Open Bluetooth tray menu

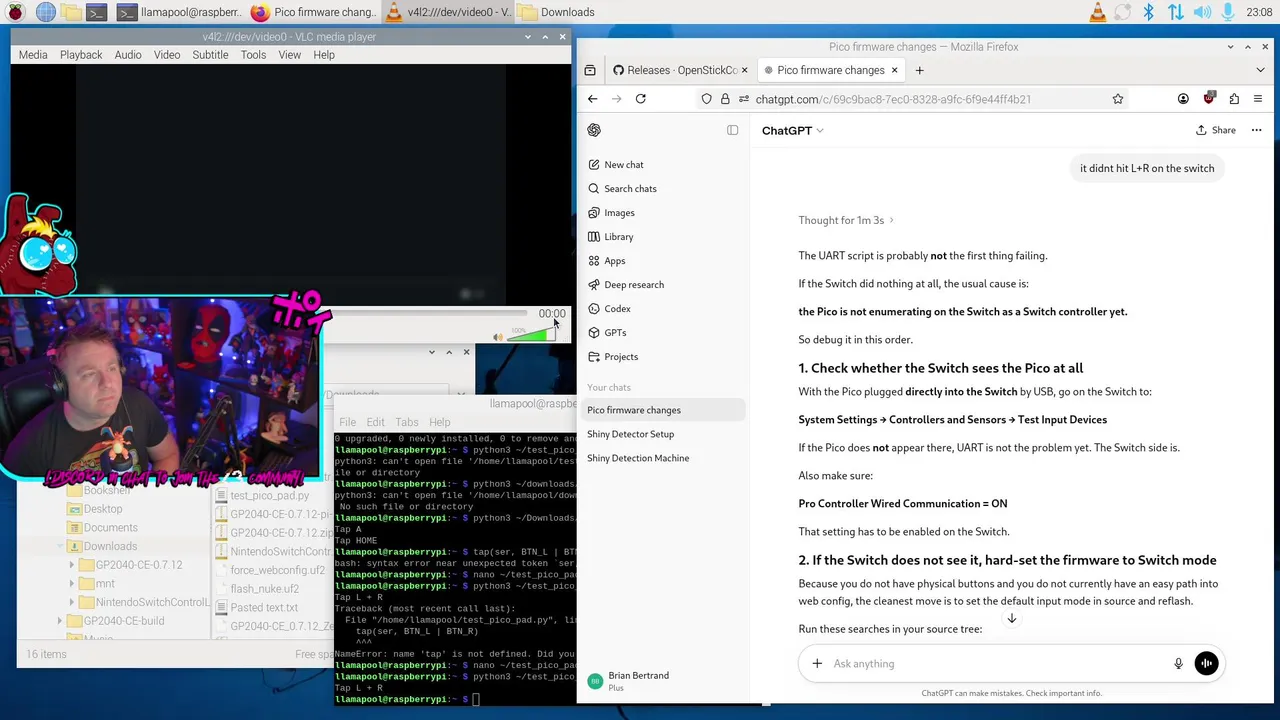(x=1149, y=12)
